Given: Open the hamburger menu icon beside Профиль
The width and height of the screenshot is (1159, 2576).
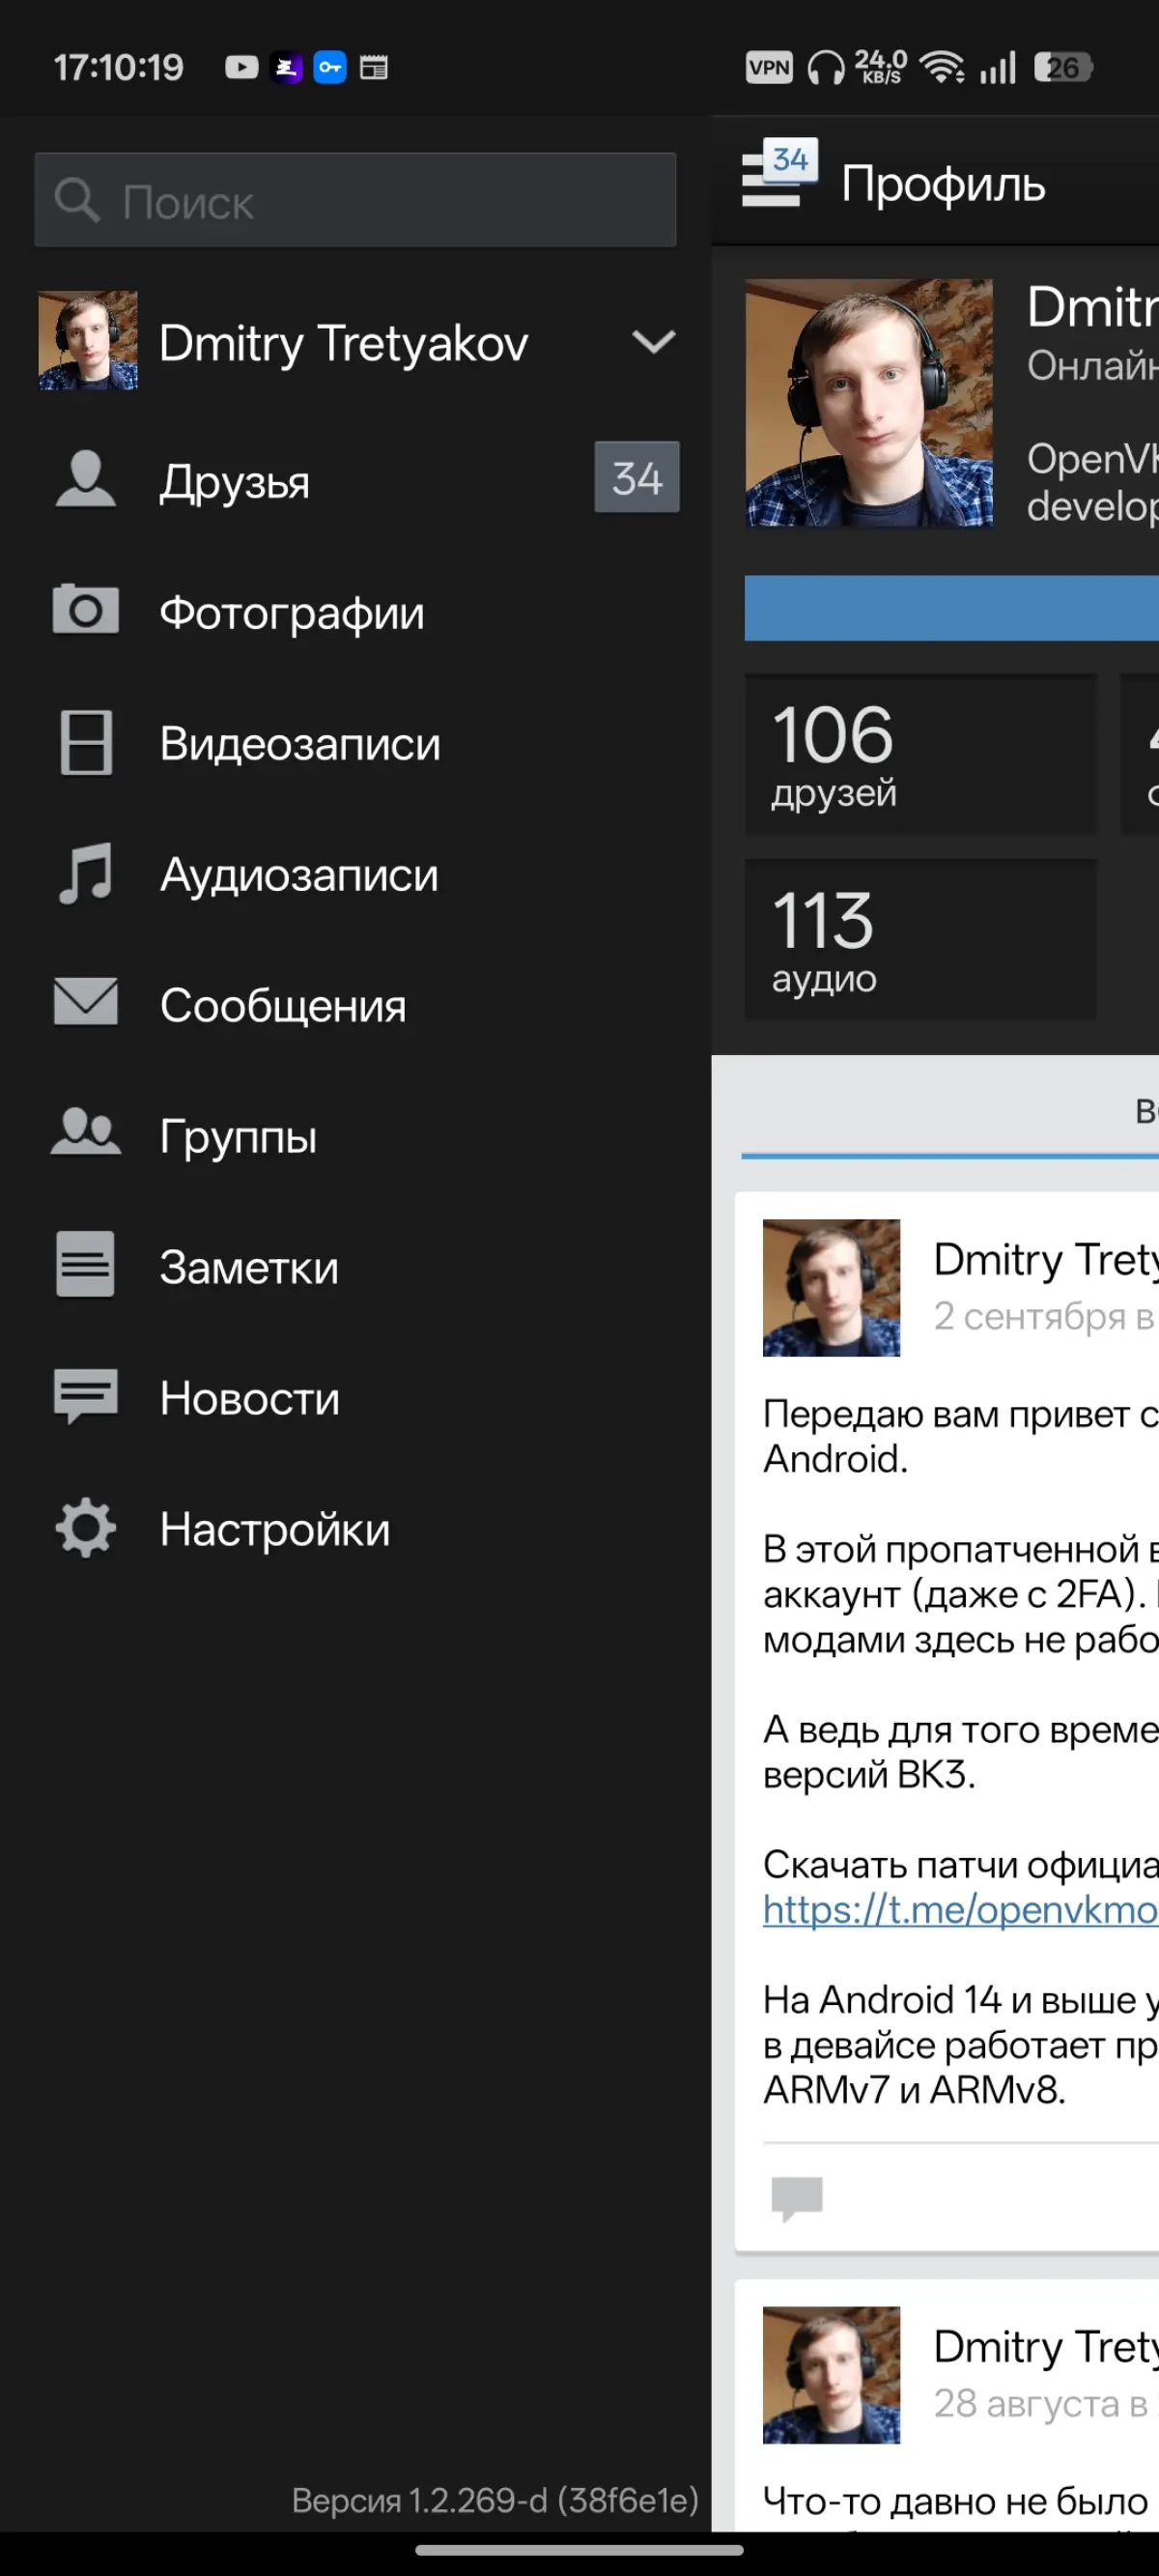Looking at the screenshot, I should pos(771,181).
